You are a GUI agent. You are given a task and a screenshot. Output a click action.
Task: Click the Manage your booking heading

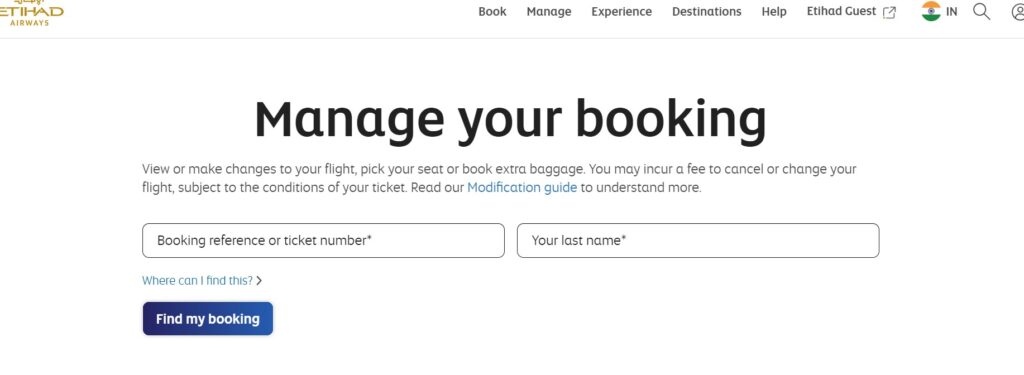(511, 120)
